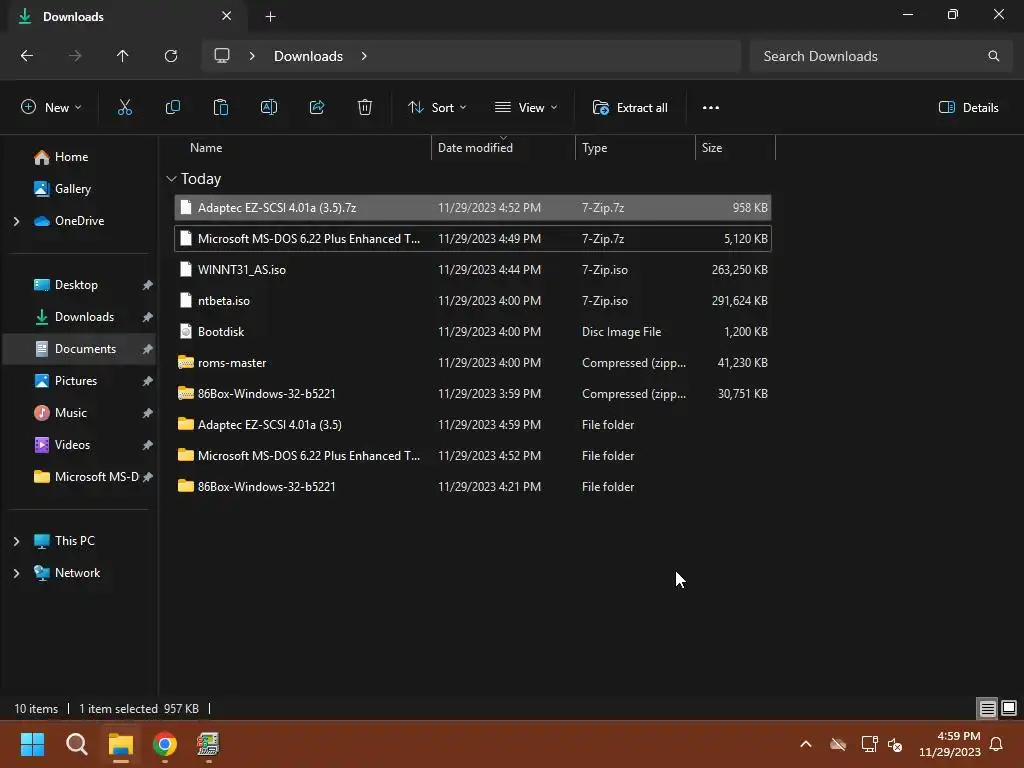Click chevron before Downloads in address bar
This screenshot has height=768, width=1024.
[x=252, y=56]
